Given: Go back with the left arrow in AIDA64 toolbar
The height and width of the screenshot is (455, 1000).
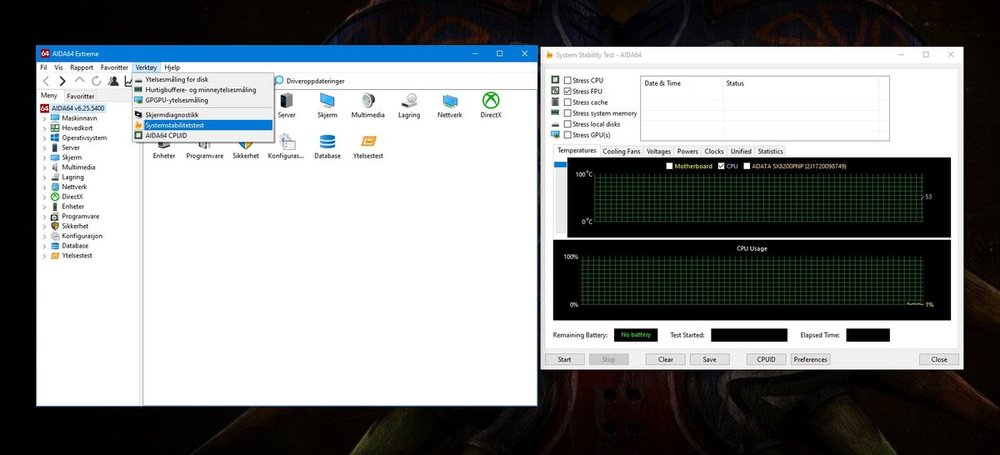Looking at the screenshot, I should pyautogui.click(x=45, y=81).
